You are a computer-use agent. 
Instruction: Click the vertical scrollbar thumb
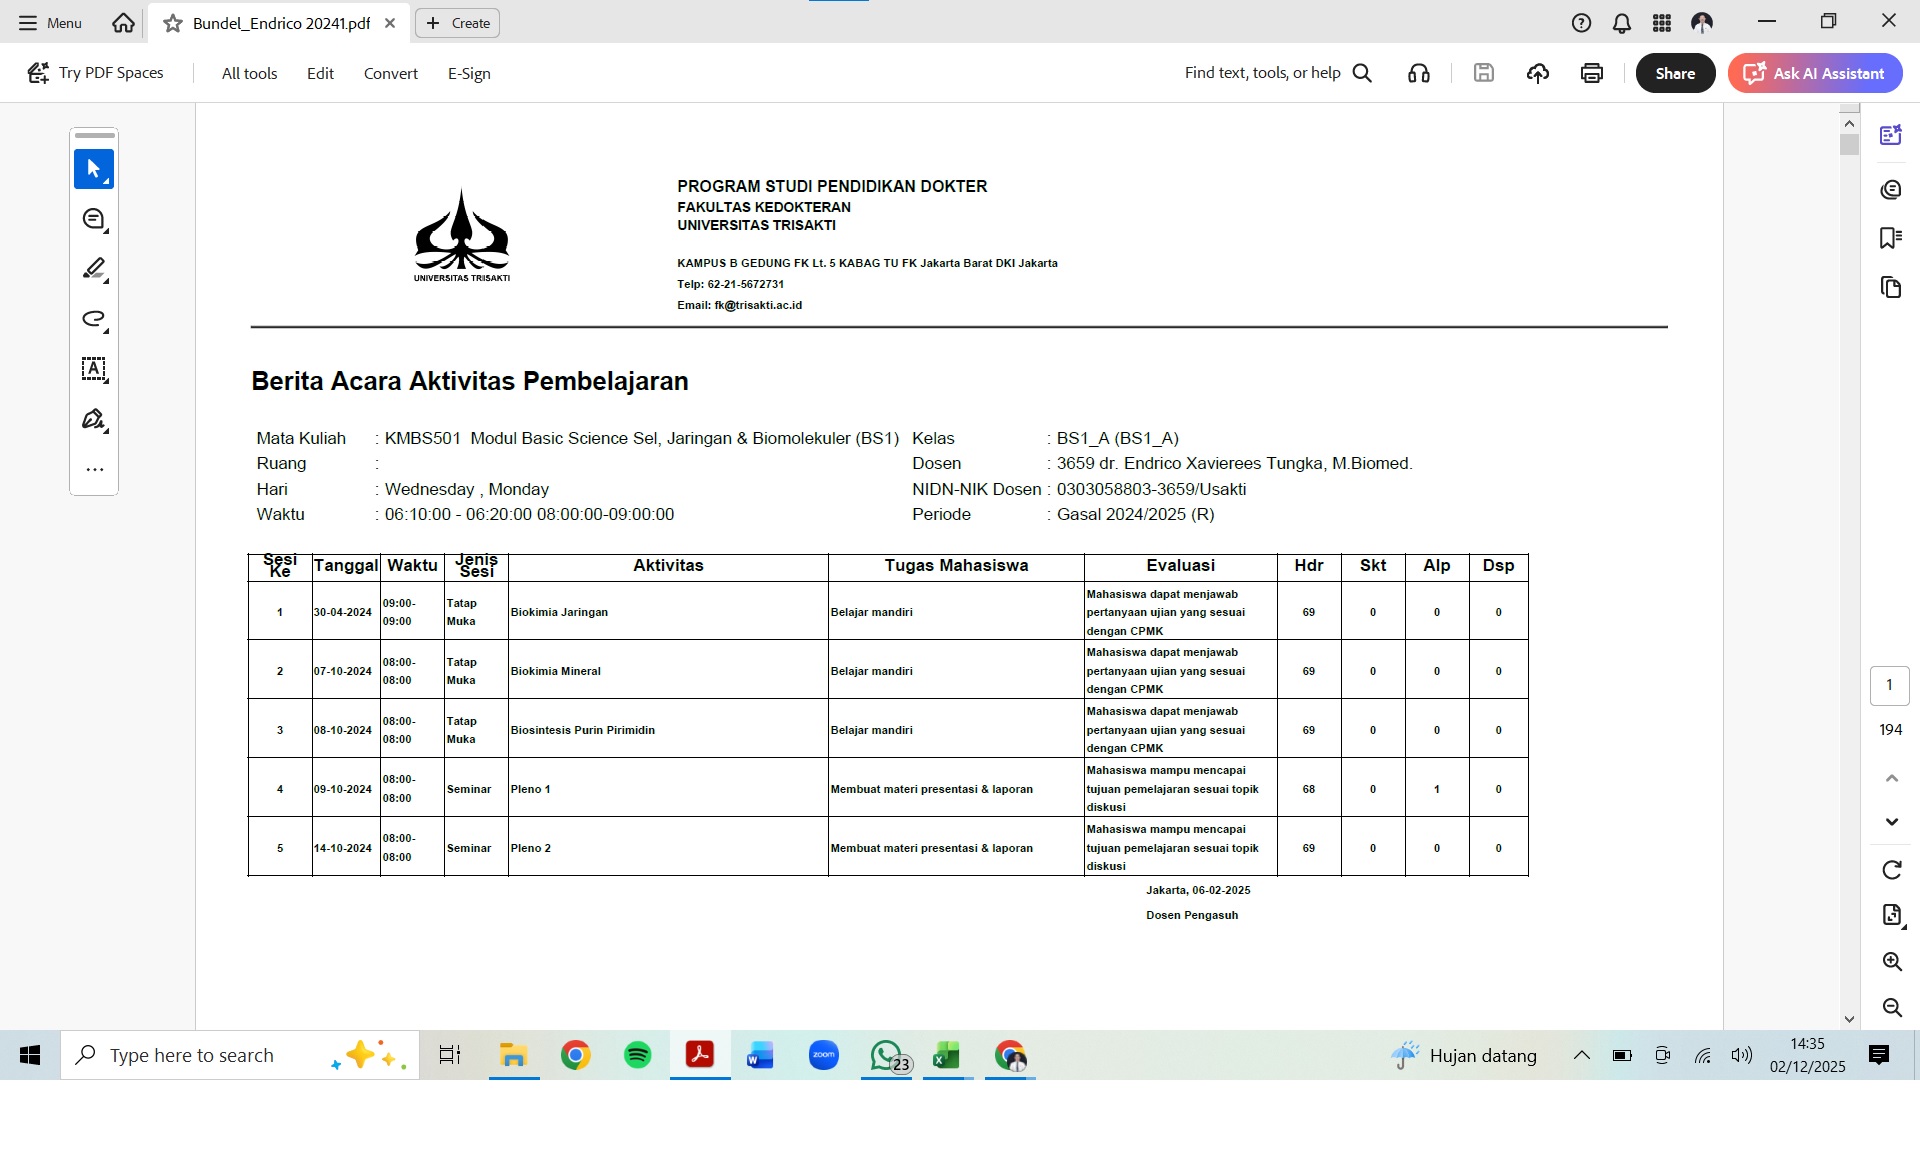[x=1849, y=145]
